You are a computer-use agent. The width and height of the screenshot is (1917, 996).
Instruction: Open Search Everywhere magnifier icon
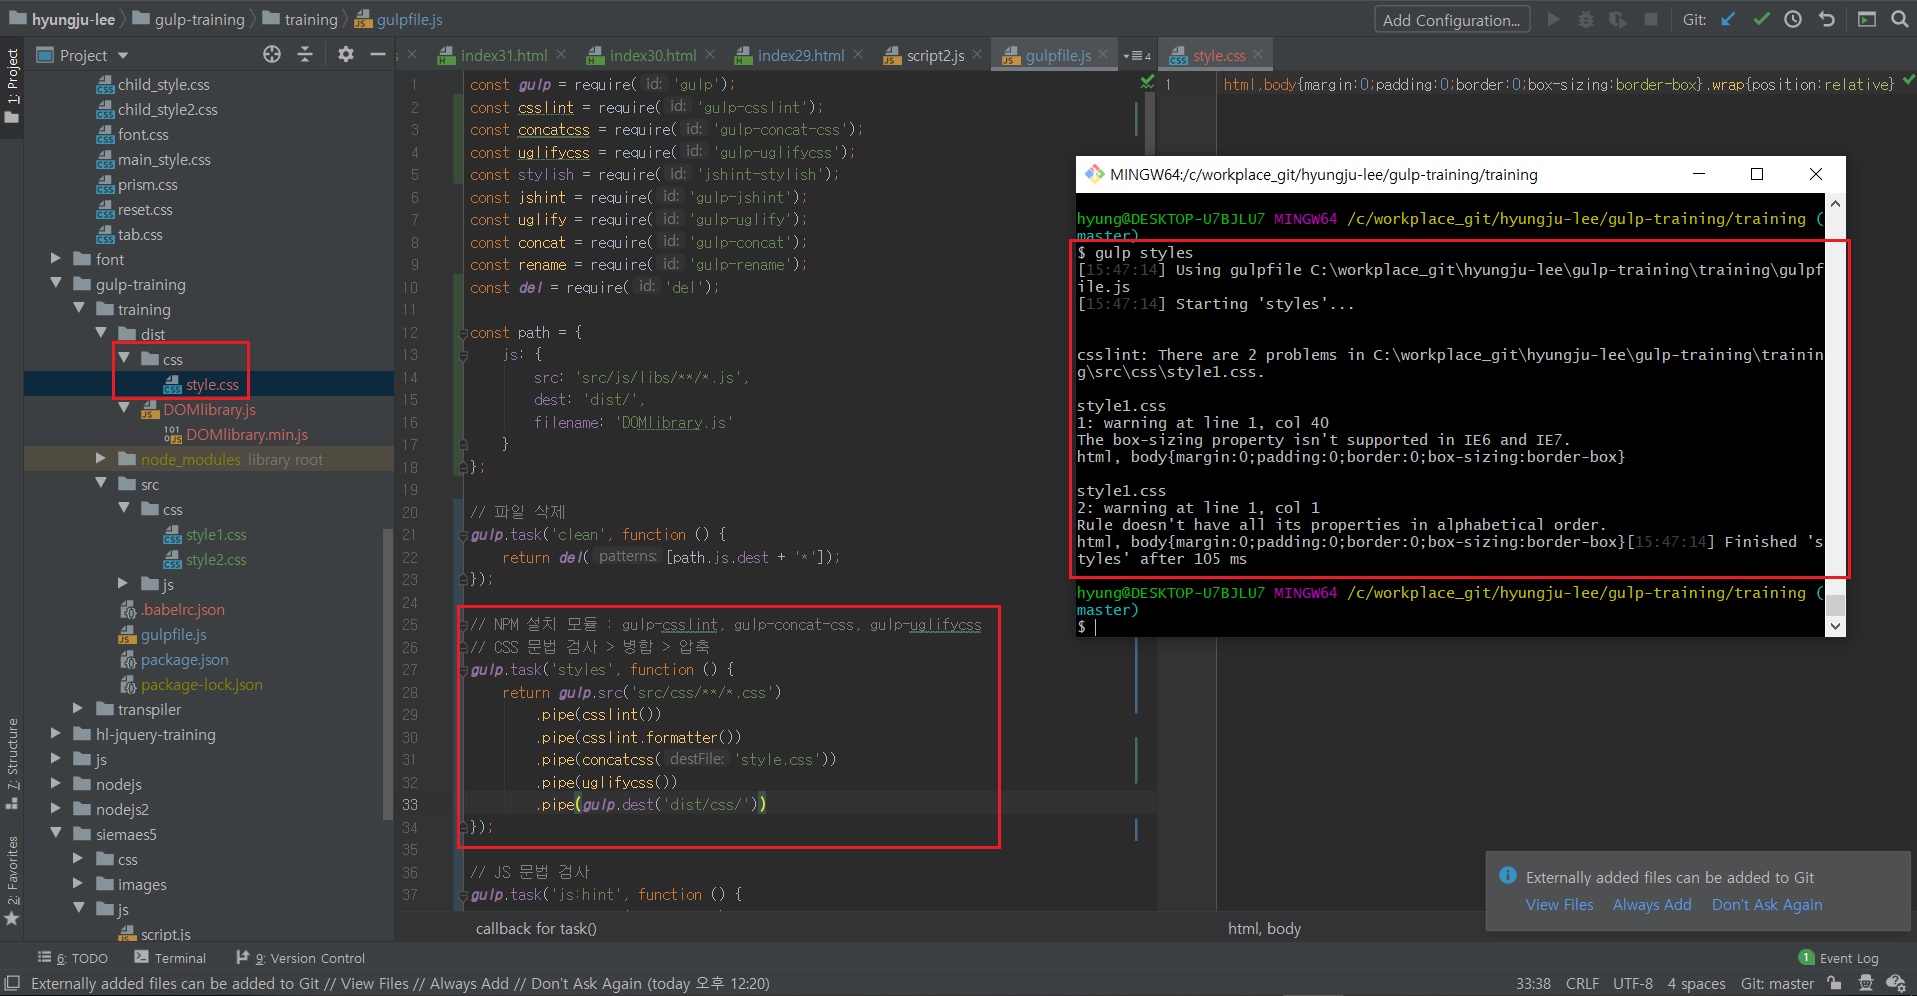pyautogui.click(x=1900, y=19)
